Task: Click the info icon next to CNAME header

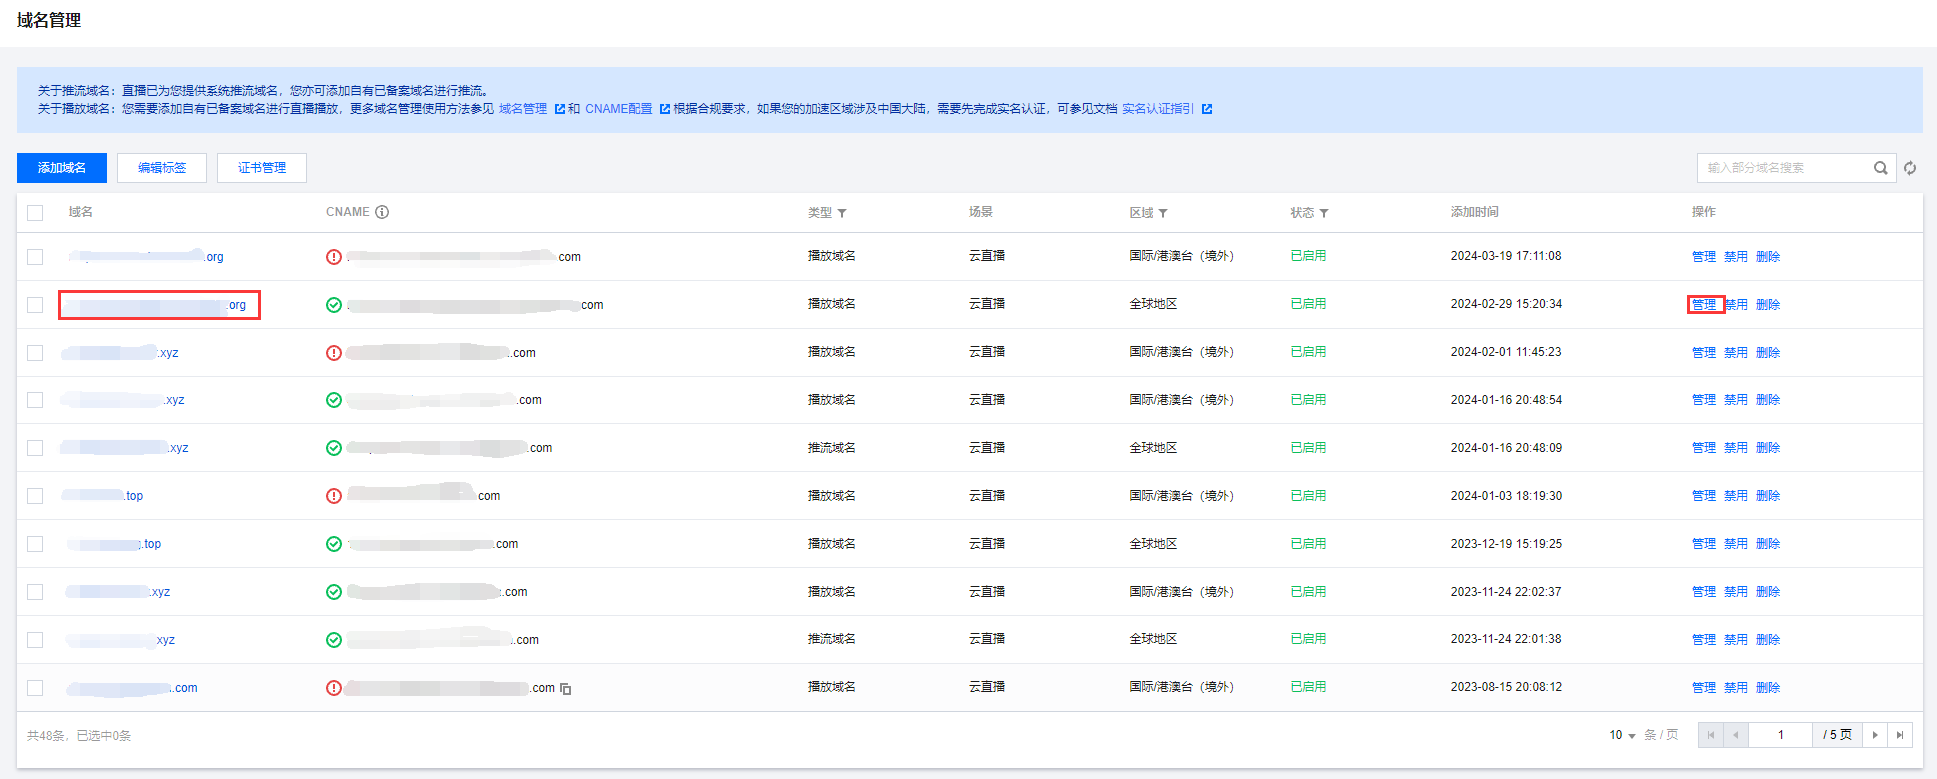Action: 382,212
